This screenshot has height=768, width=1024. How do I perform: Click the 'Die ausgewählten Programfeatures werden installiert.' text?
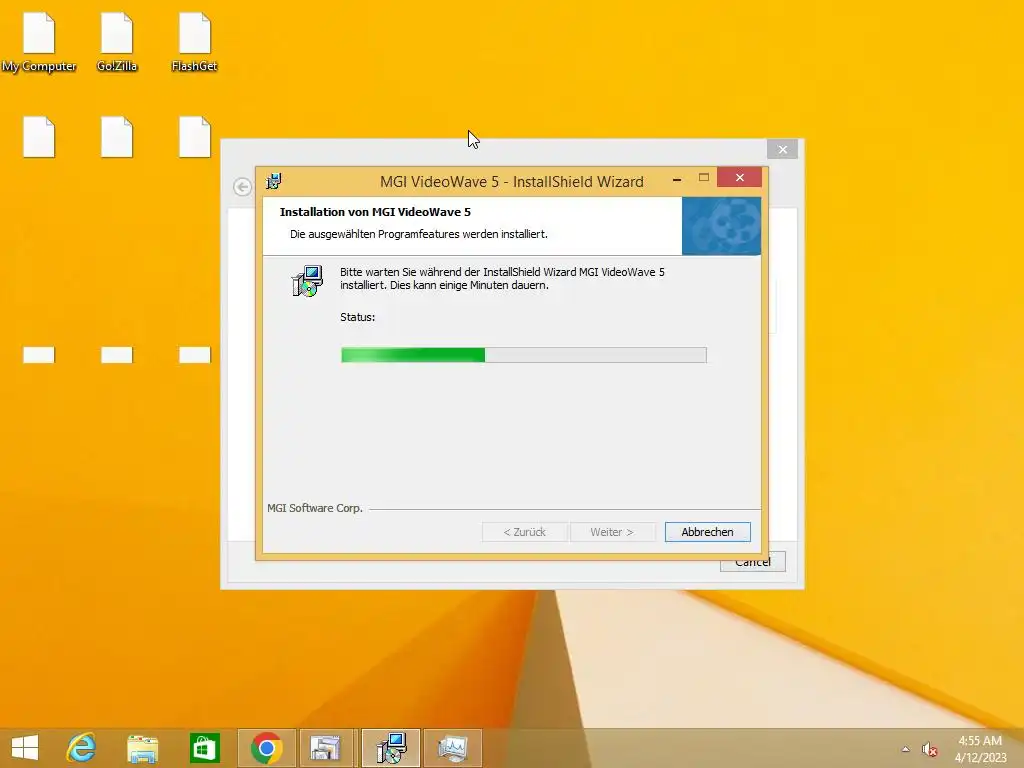pyautogui.click(x=419, y=234)
